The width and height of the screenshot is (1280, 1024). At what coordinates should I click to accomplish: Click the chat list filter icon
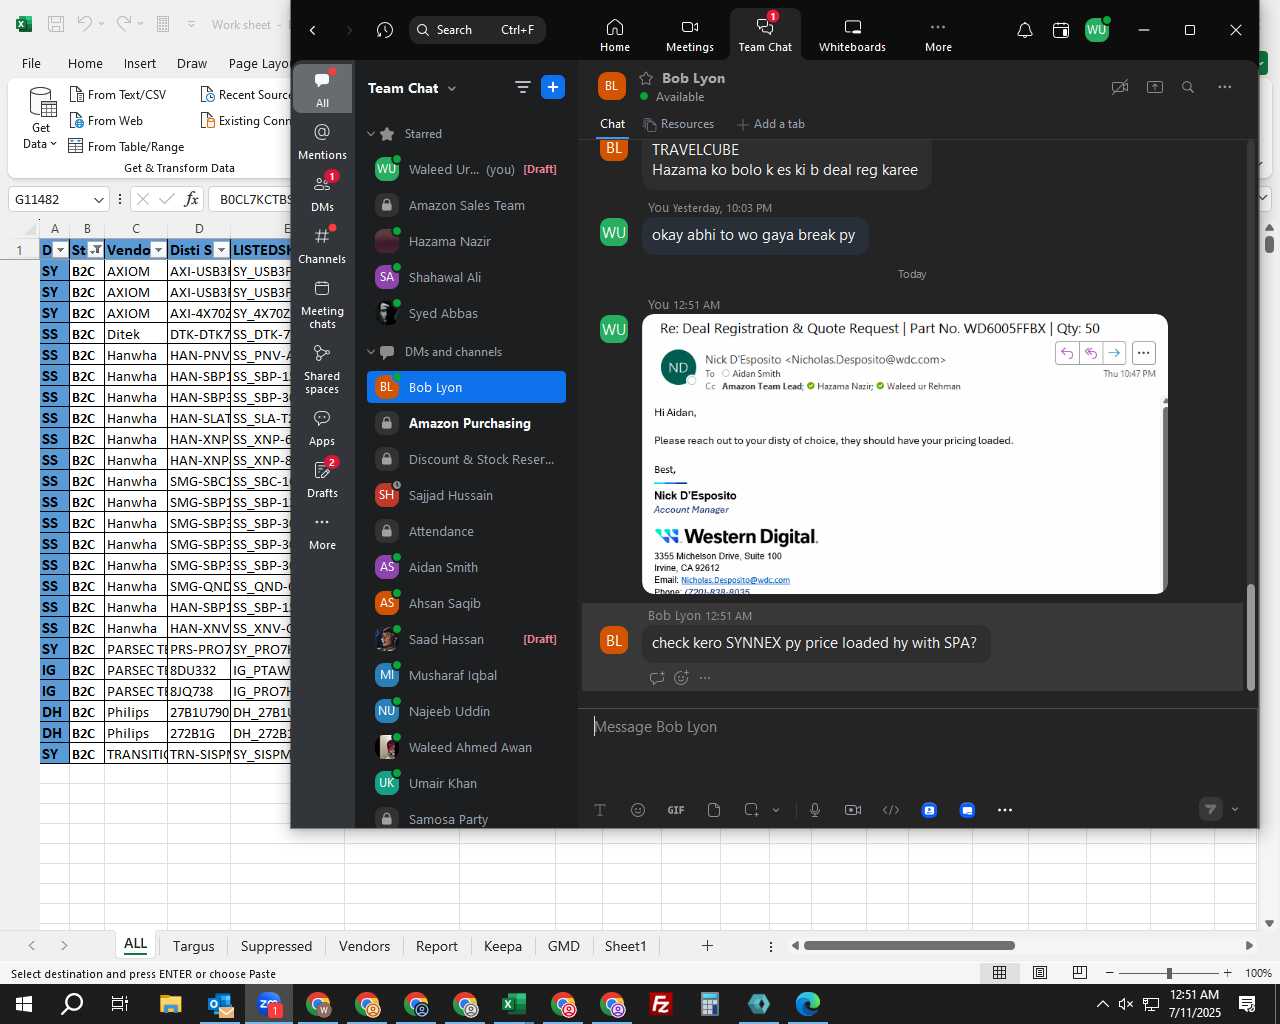[x=522, y=87]
